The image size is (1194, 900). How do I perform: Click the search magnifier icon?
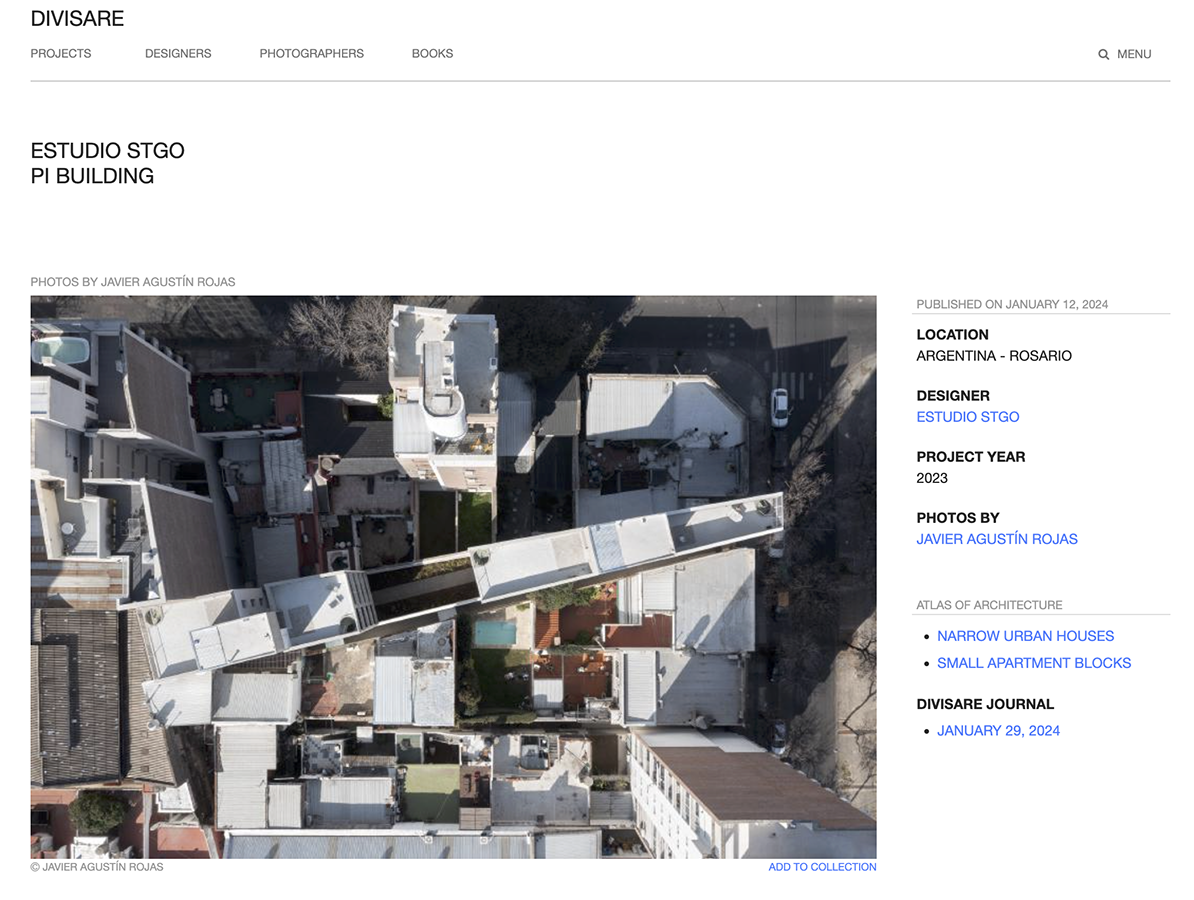(x=1103, y=54)
